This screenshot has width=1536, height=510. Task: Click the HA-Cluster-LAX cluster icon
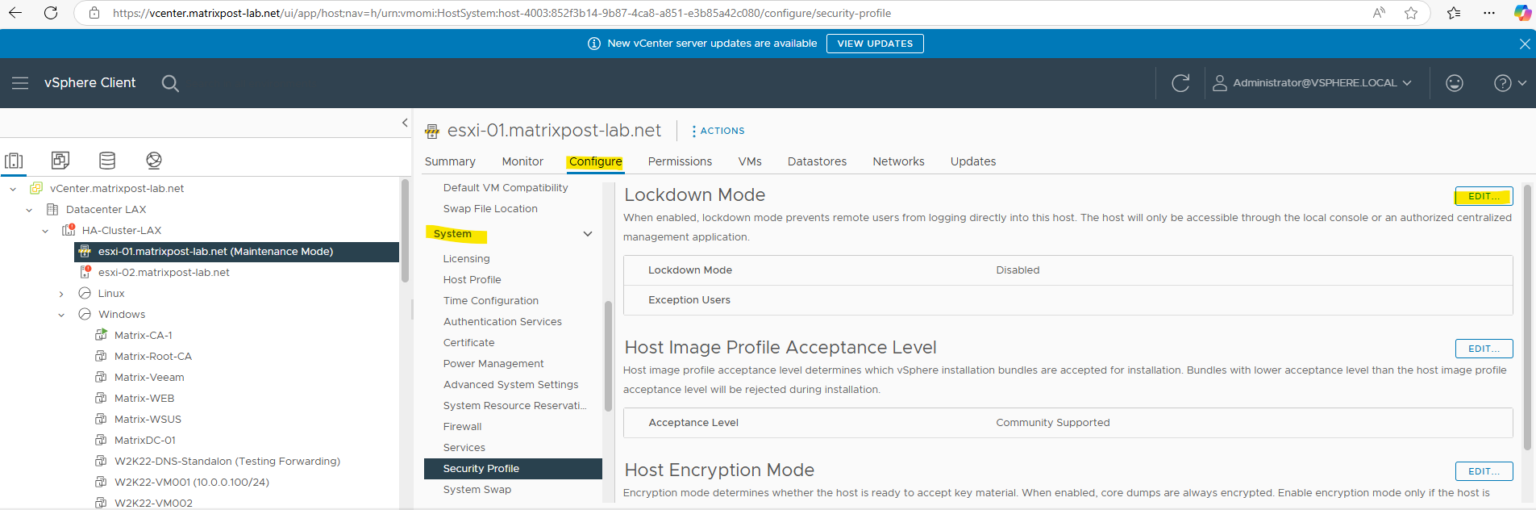[x=69, y=230]
